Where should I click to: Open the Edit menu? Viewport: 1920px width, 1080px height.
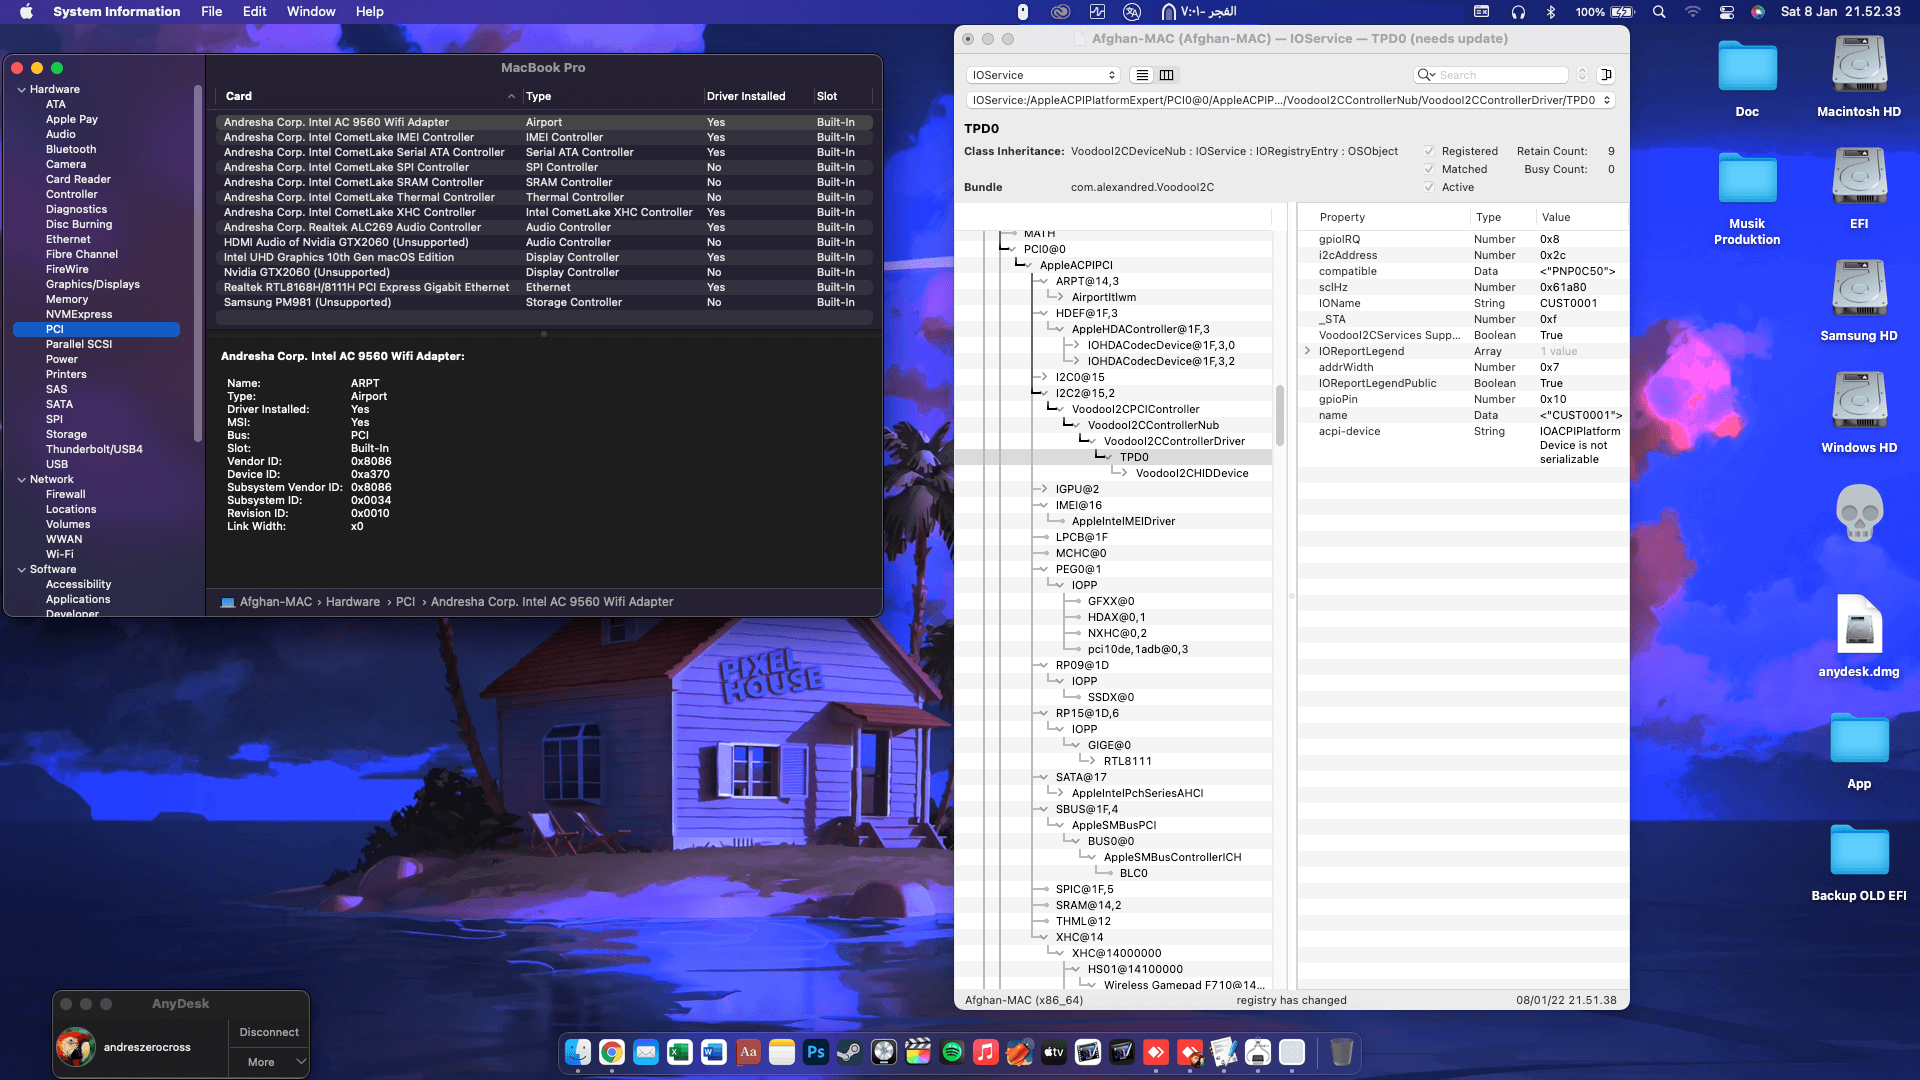click(254, 12)
